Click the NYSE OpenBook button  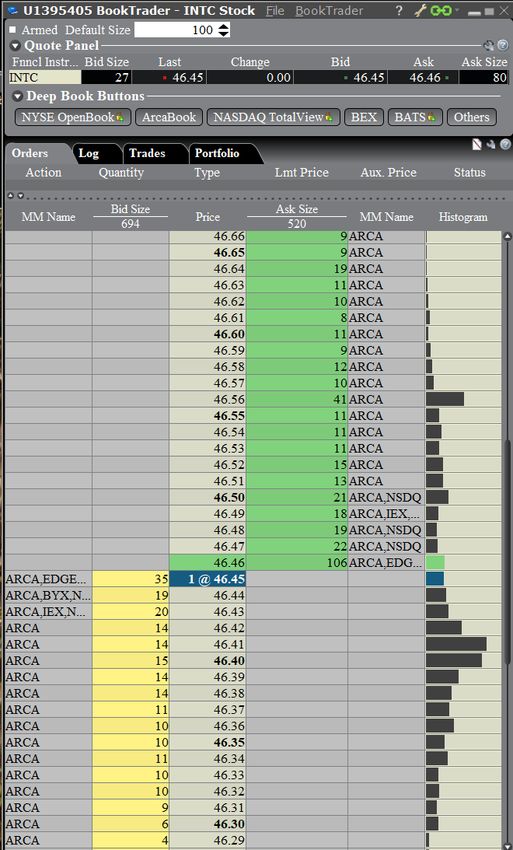(73, 117)
